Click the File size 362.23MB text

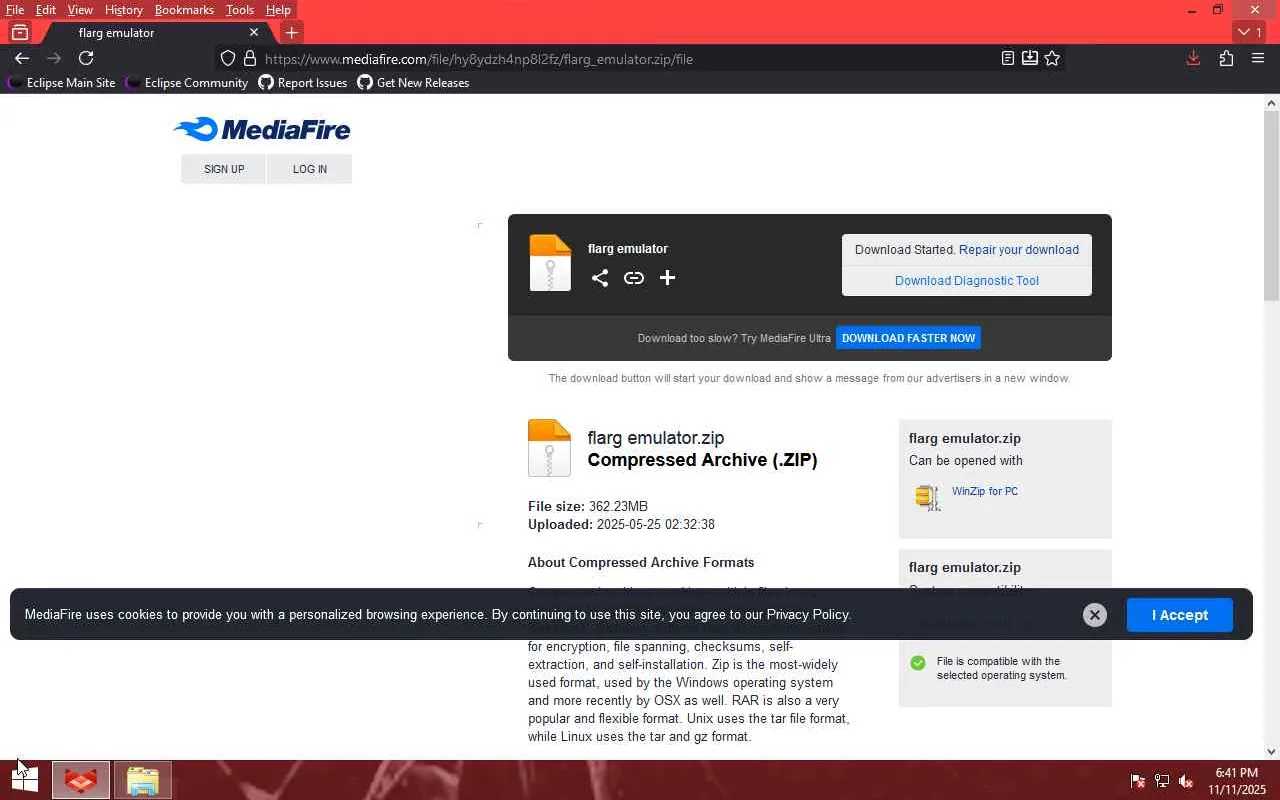click(x=588, y=506)
